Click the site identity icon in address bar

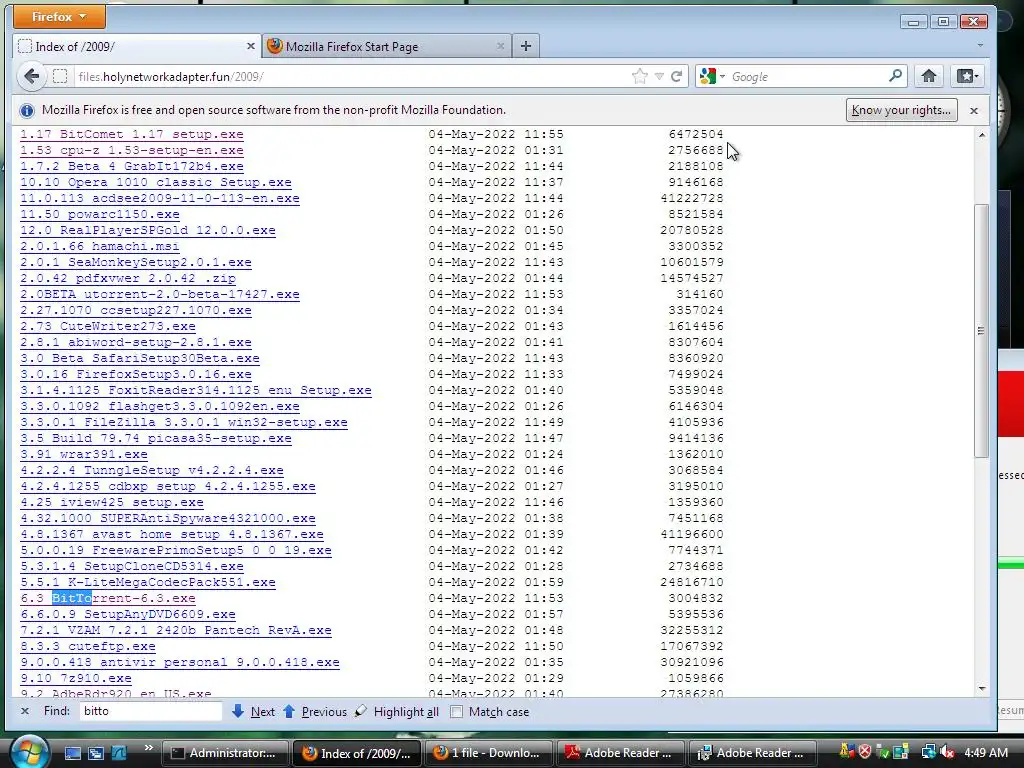(x=60, y=76)
